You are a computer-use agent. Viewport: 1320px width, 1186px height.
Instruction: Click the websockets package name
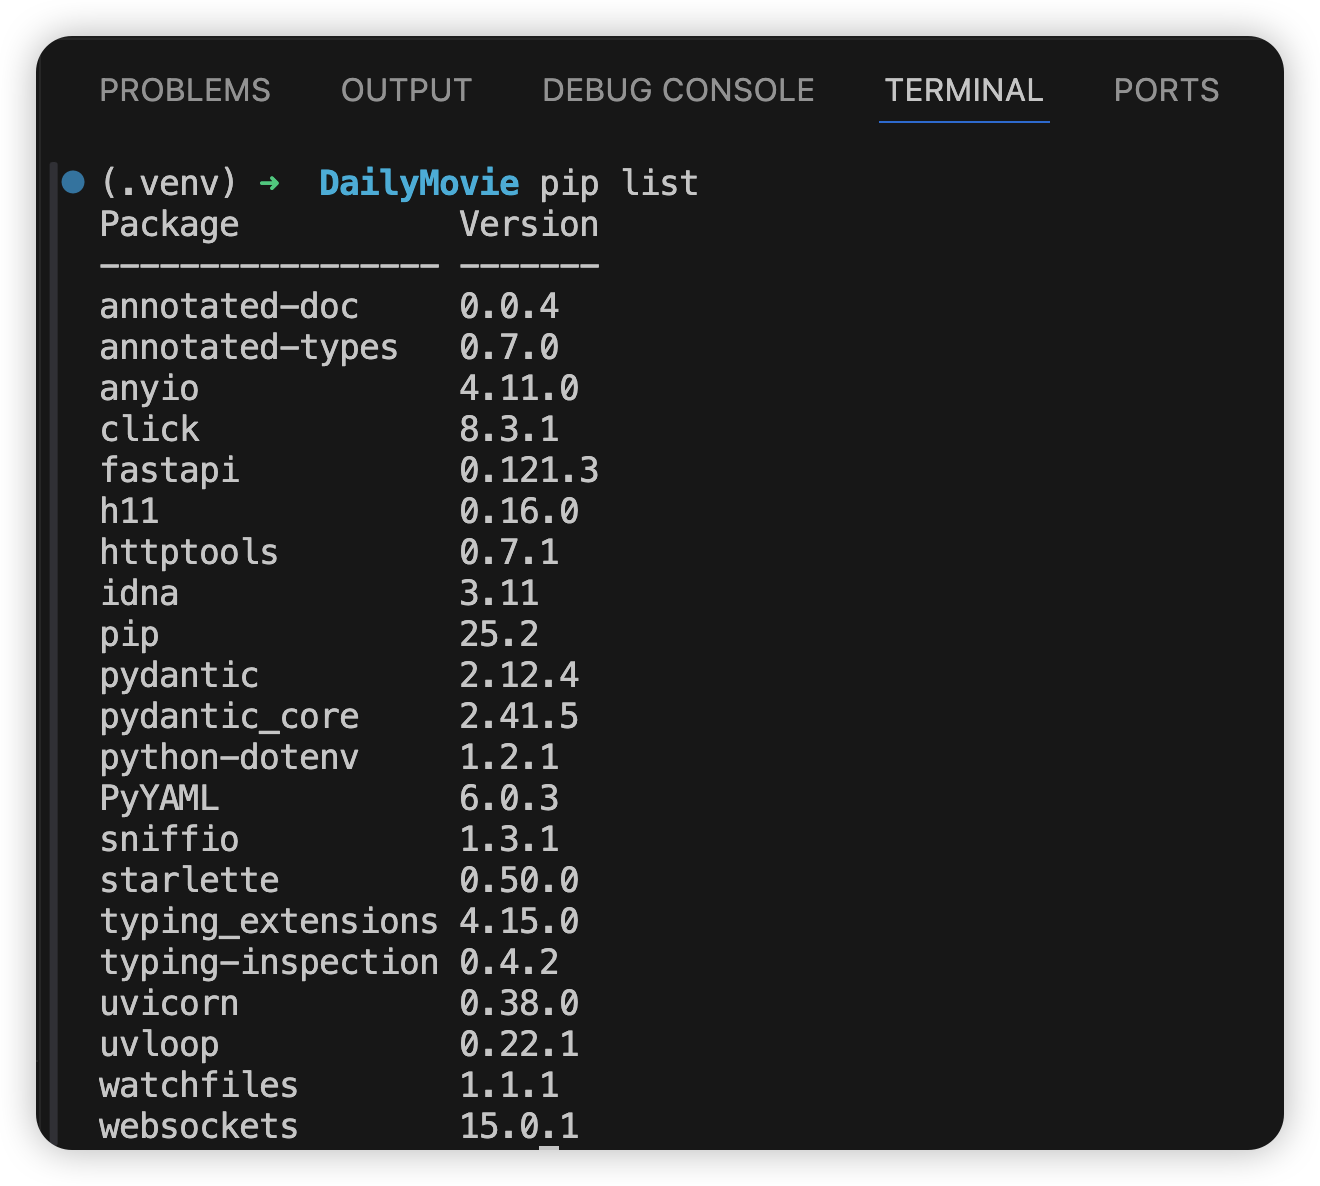[199, 1126]
